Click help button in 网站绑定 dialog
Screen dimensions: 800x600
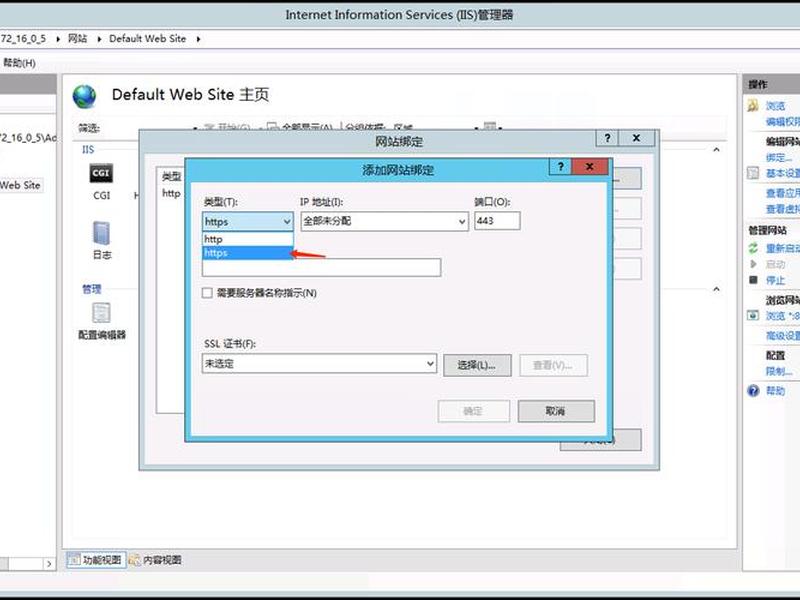[607, 138]
